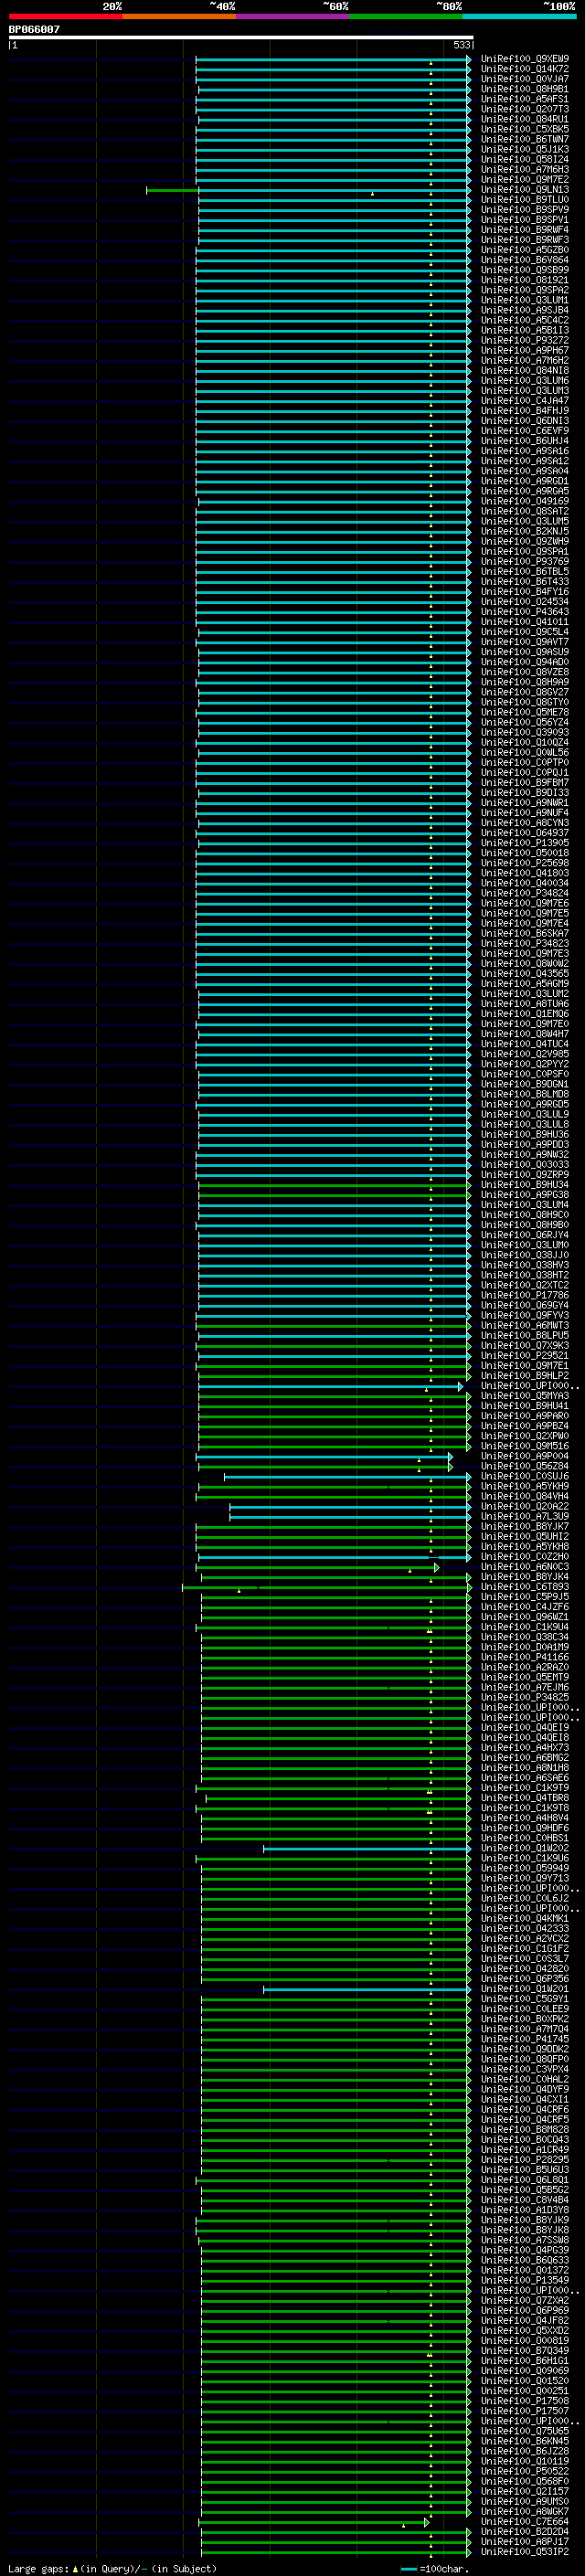Select the UniRef100_Q20A22 label
The height and width of the screenshot is (2576, 585).
525,1507
